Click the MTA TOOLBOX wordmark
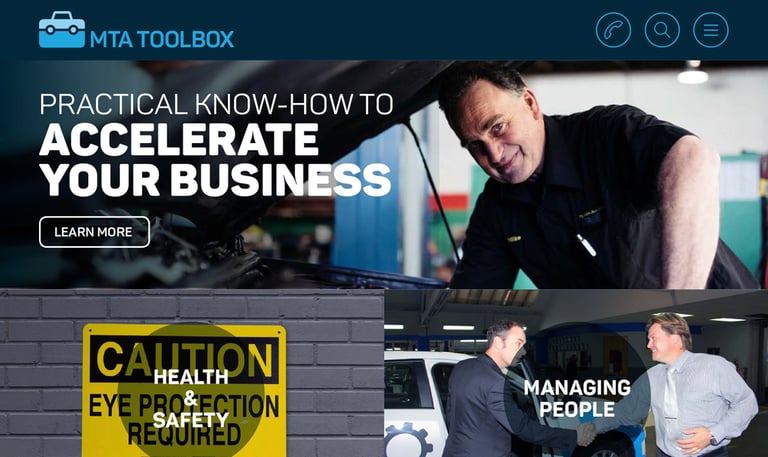The image size is (768, 457). tap(162, 39)
